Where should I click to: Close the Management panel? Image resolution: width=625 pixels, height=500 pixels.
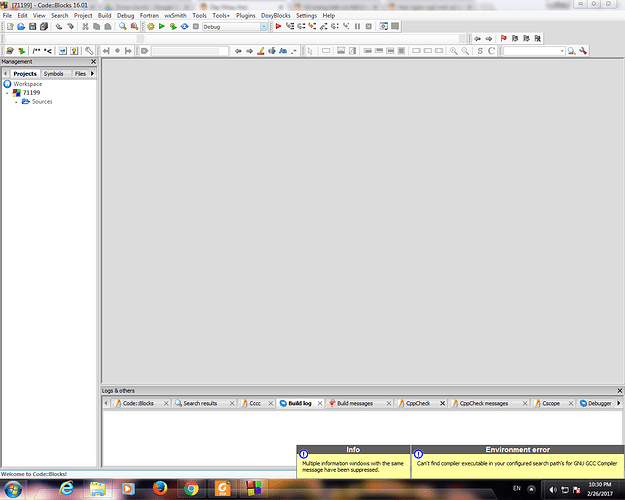click(x=93, y=61)
